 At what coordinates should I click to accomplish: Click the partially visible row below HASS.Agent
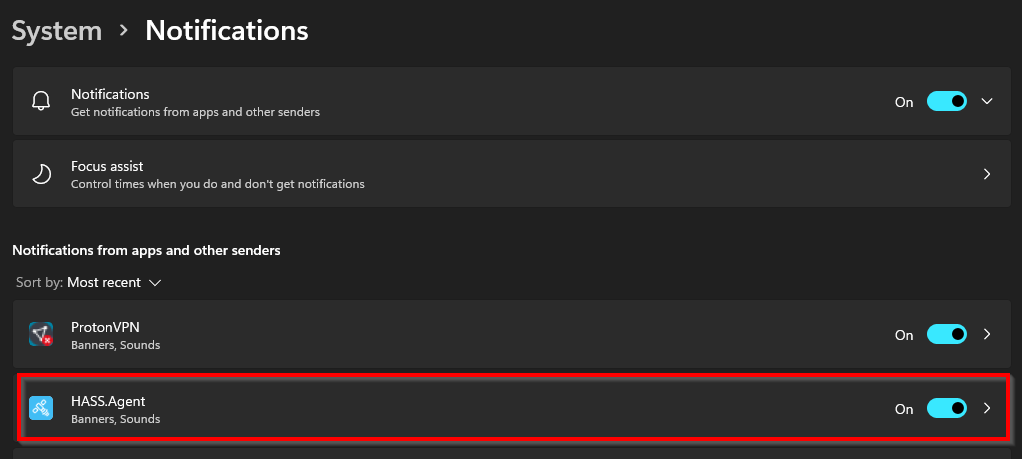pyautogui.click(x=512, y=453)
